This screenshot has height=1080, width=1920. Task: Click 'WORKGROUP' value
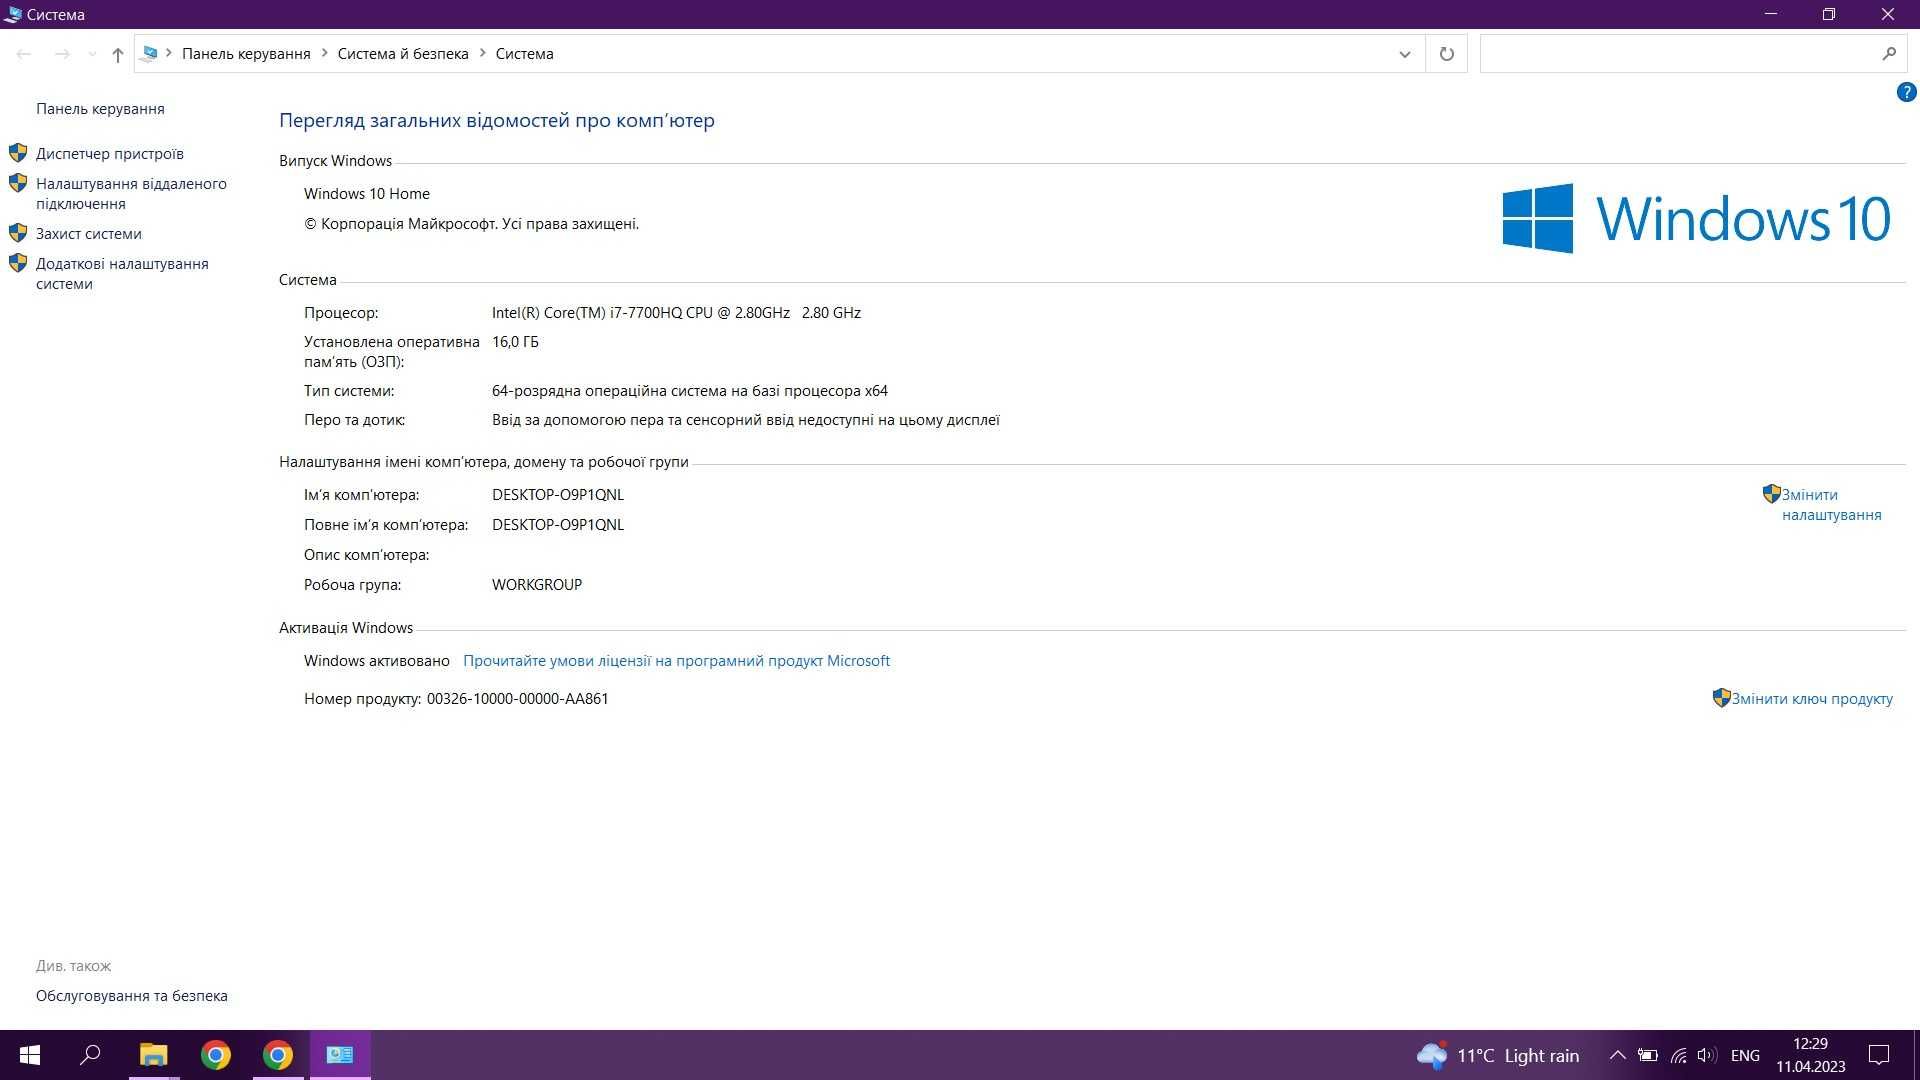[537, 585]
